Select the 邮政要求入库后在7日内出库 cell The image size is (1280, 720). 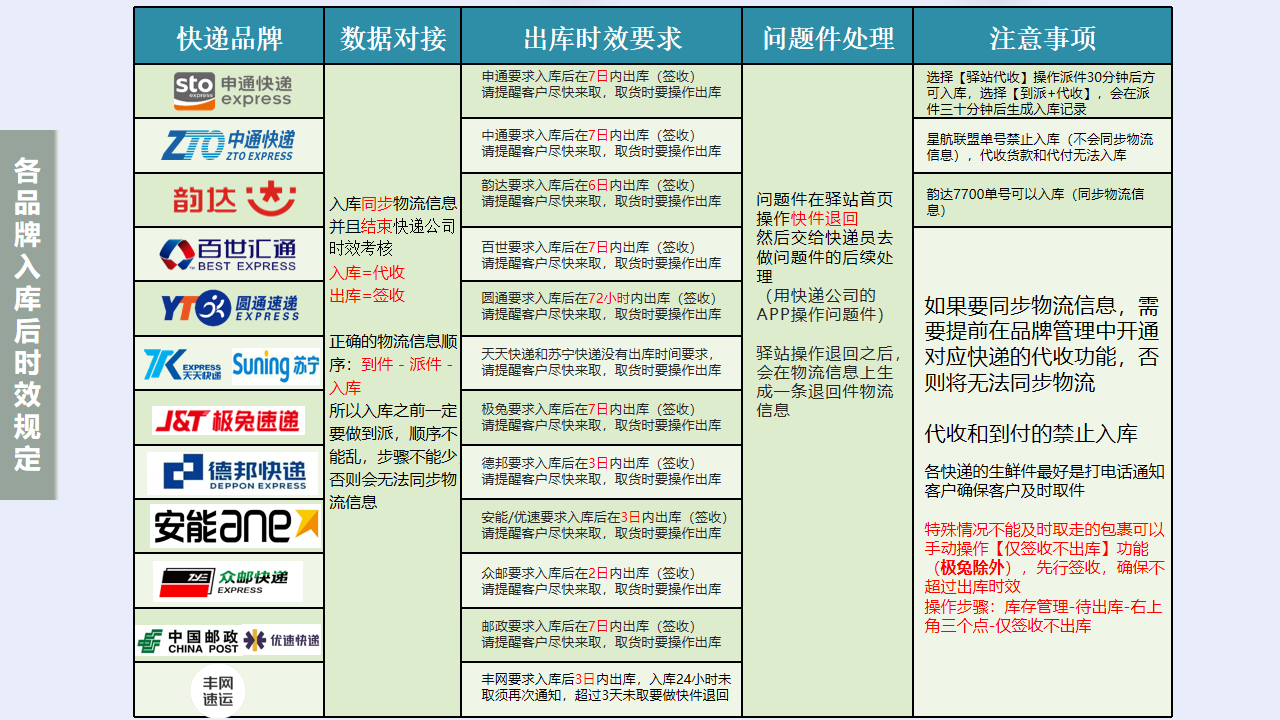[602, 635]
